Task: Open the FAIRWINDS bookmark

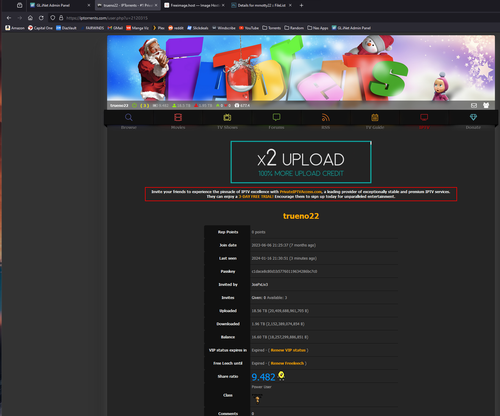Action: click(92, 28)
